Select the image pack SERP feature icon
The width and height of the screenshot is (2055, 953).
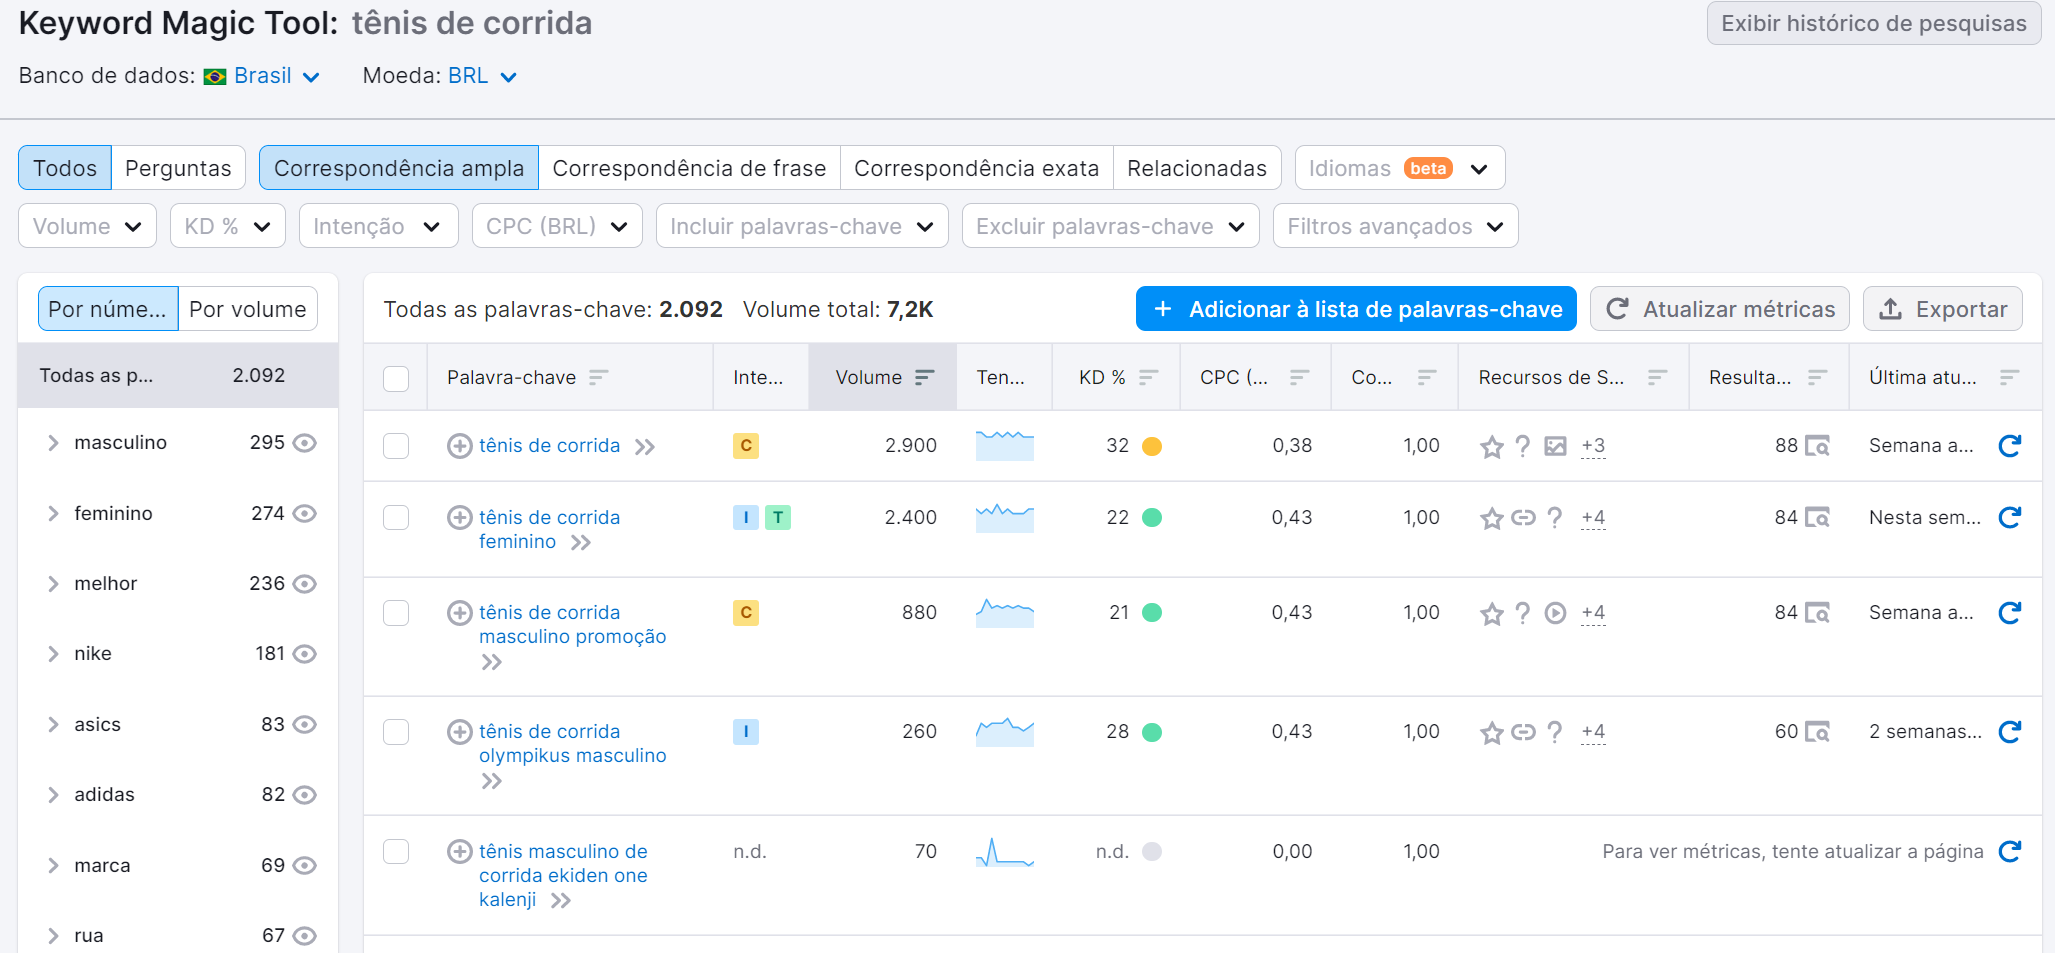coord(1555,447)
